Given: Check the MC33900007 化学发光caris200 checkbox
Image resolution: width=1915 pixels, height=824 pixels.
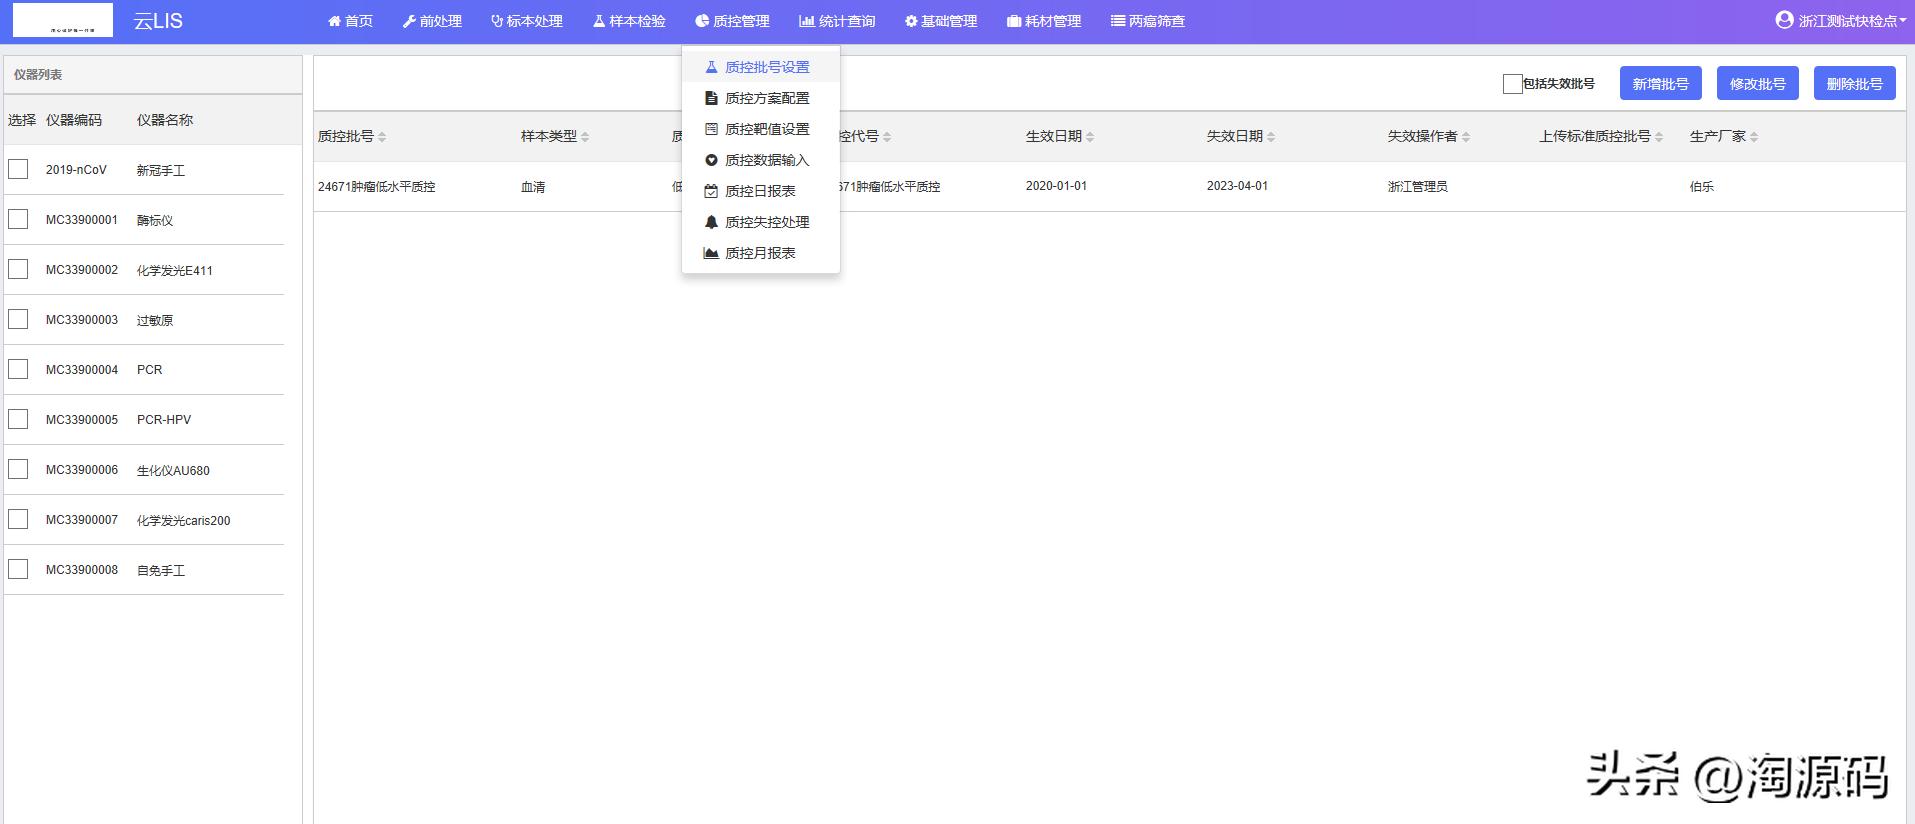Looking at the screenshot, I should point(18,519).
